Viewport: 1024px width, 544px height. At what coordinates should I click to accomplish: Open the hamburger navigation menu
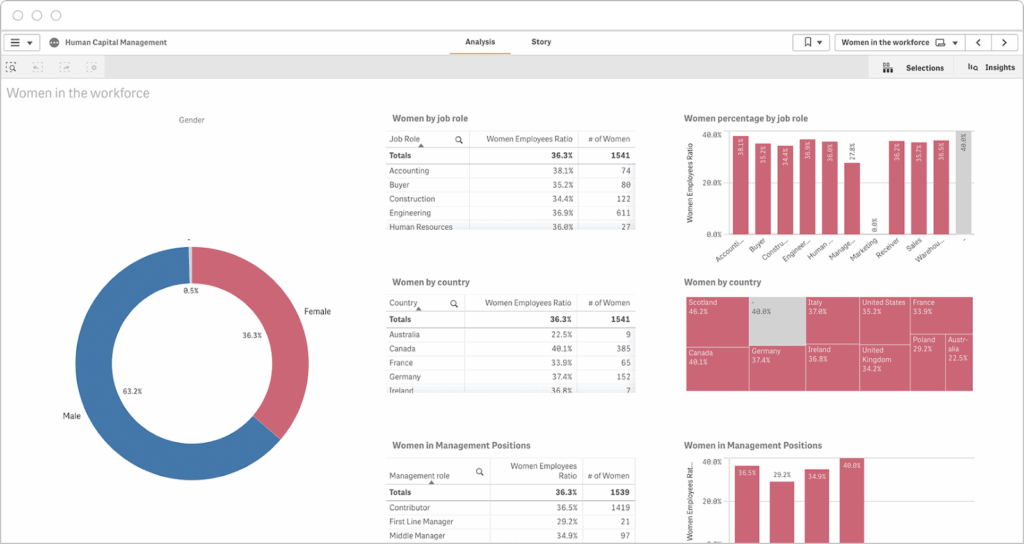[x=22, y=42]
